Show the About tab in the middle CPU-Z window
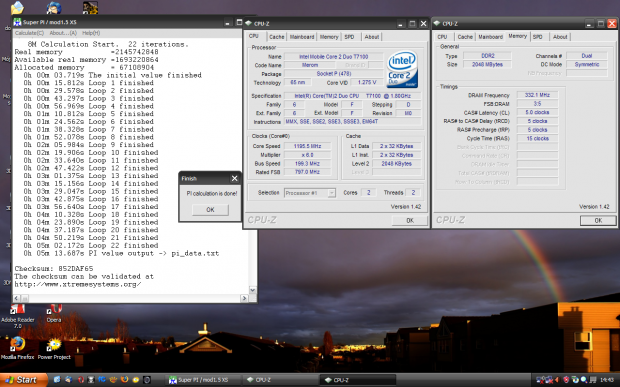620x387 pixels. click(x=372, y=37)
